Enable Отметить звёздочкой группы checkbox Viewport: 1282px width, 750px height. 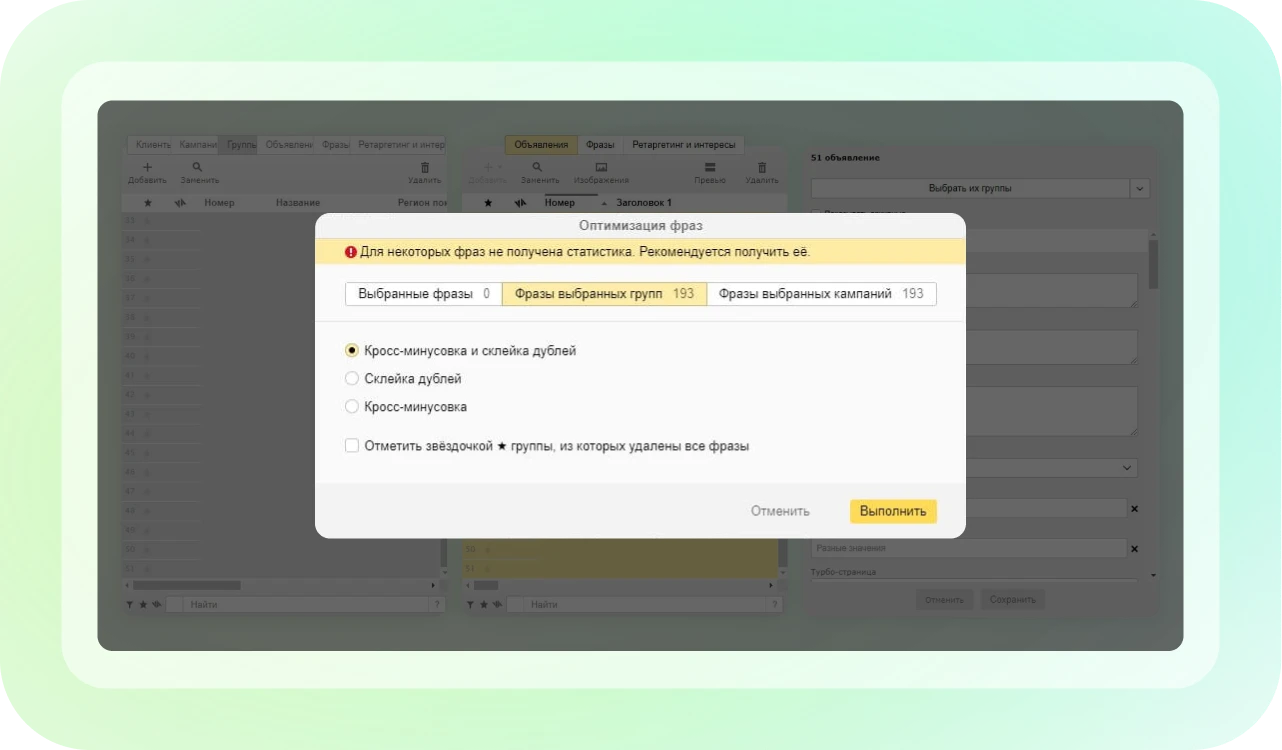pos(352,446)
